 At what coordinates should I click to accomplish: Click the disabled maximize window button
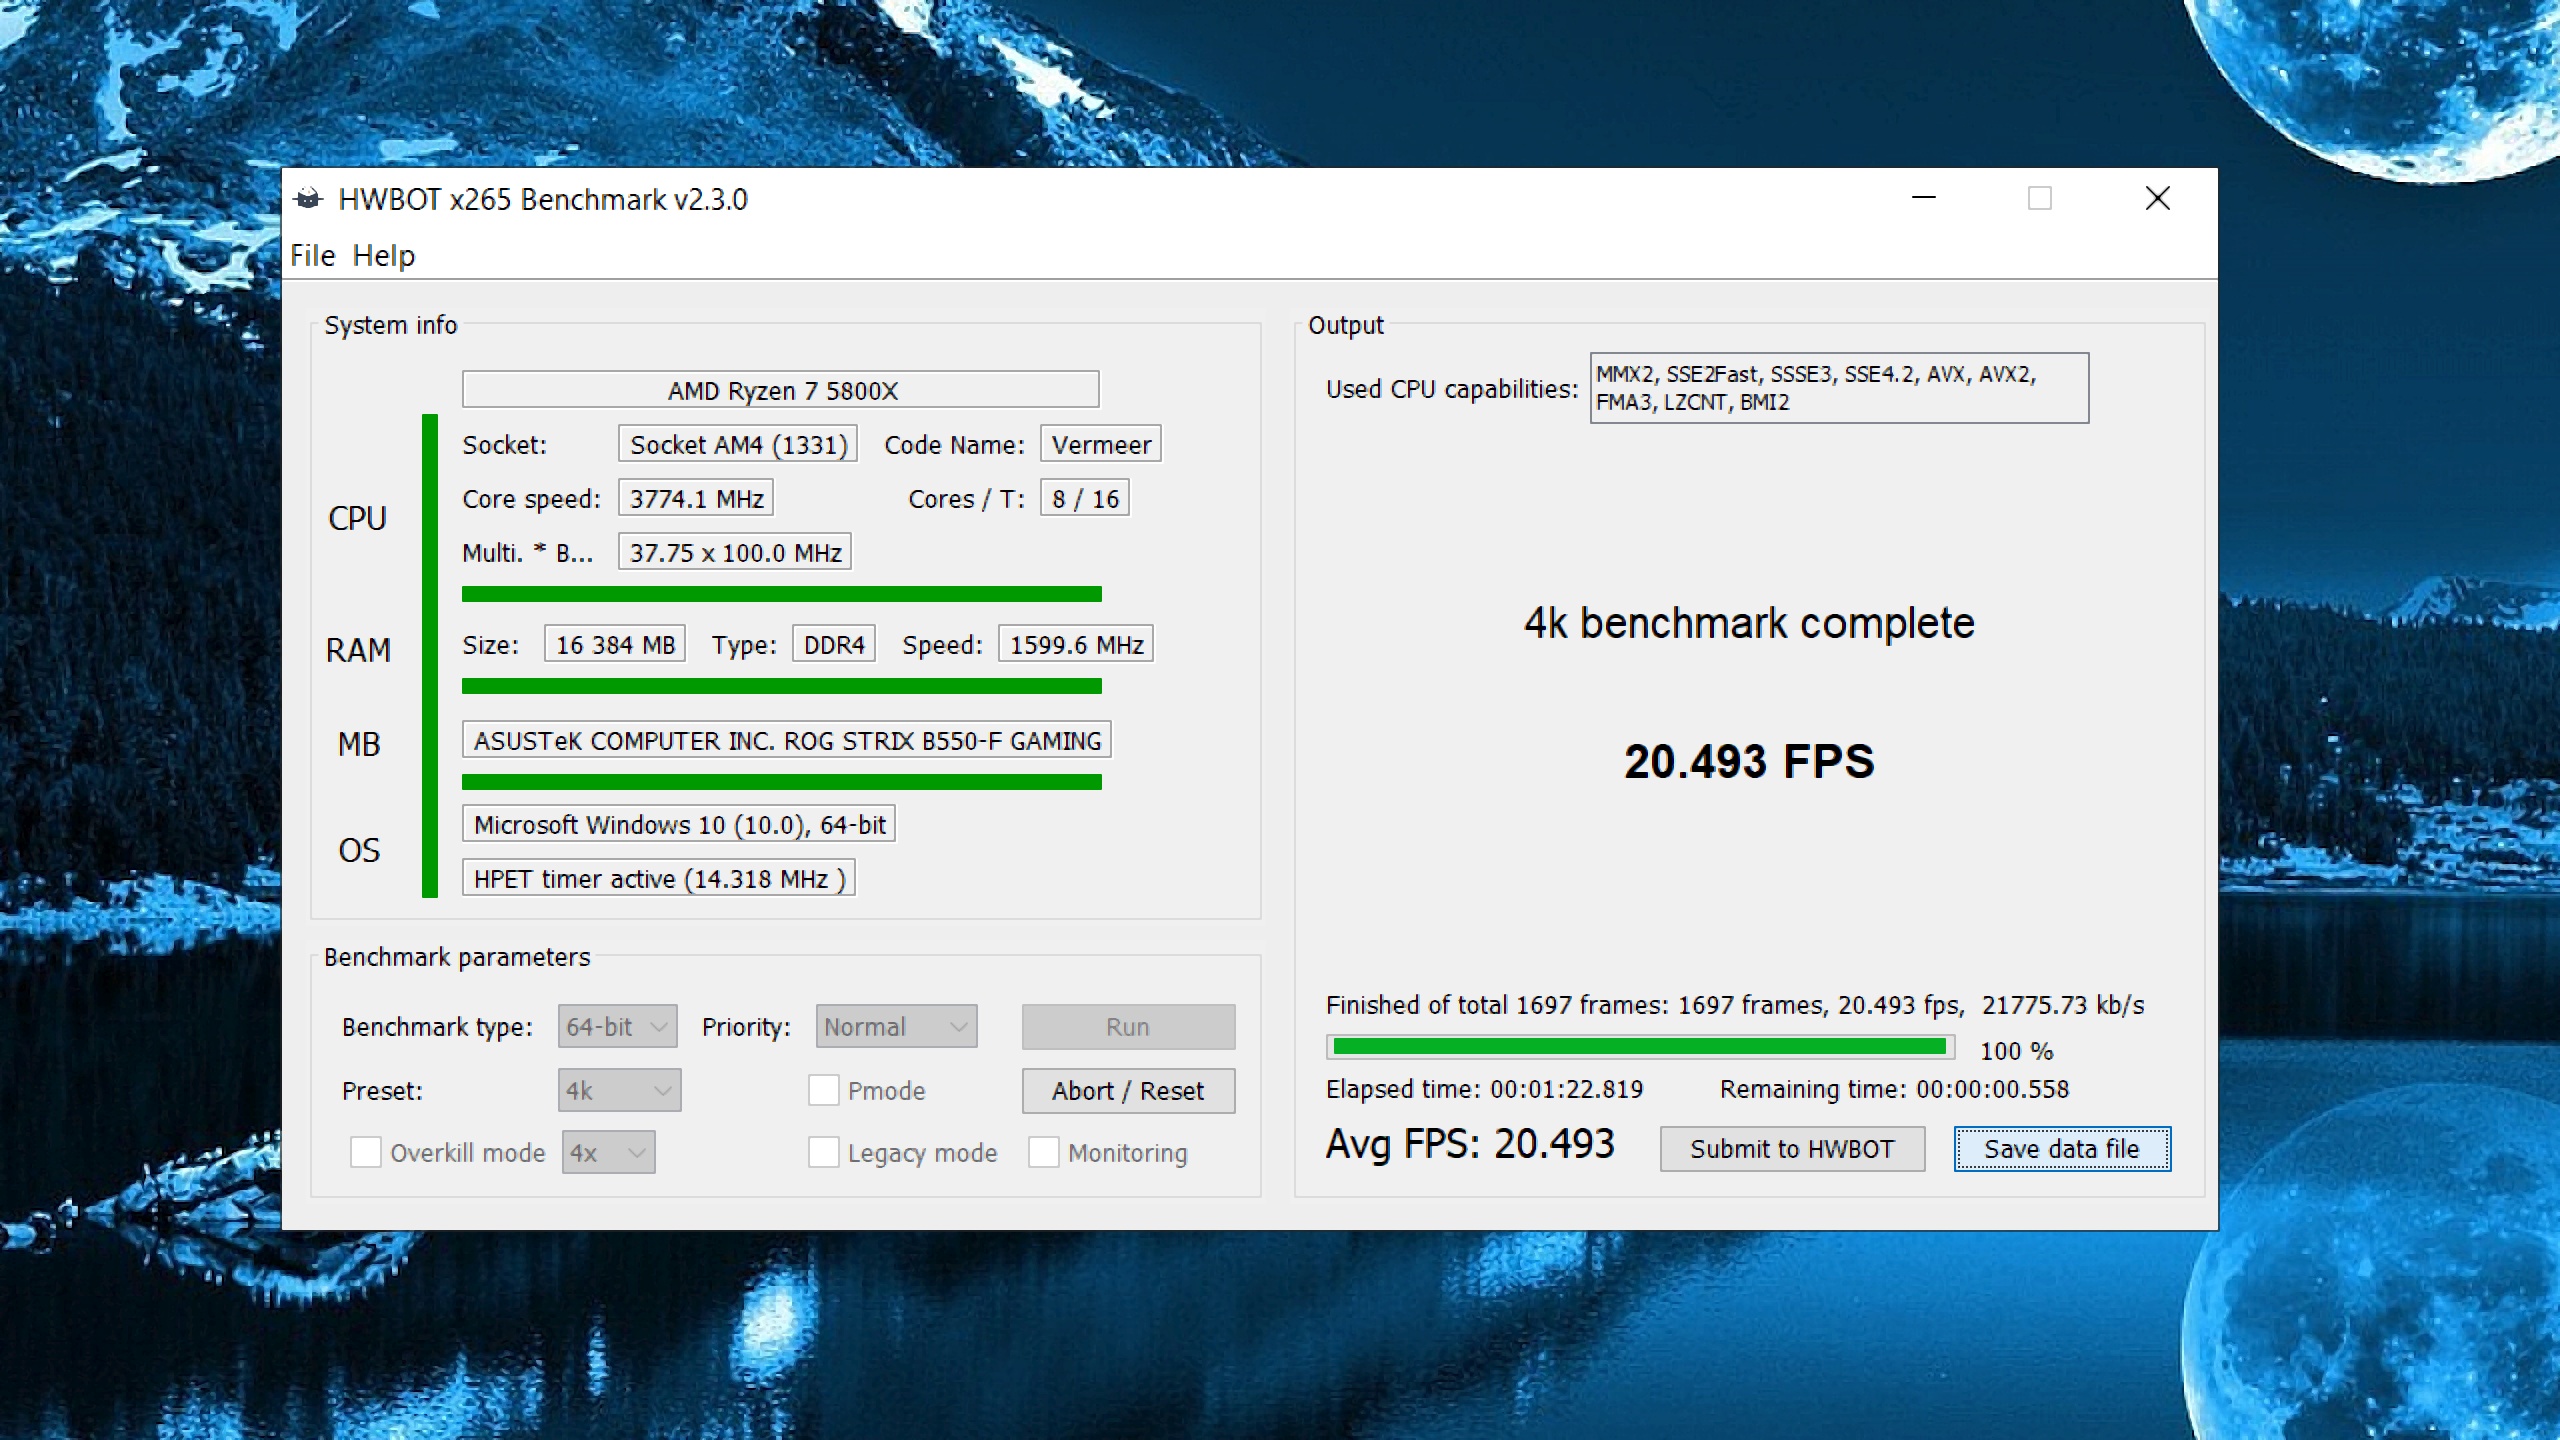click(2040, 198)
